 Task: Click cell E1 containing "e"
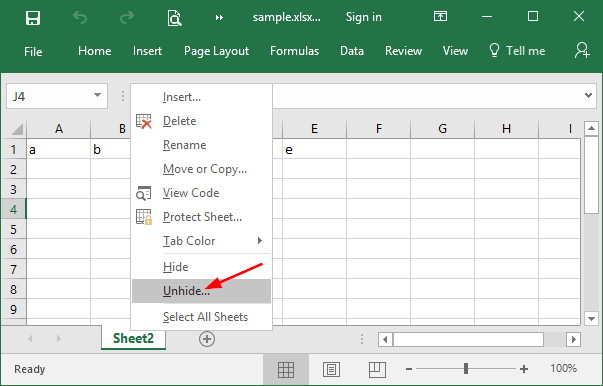(314, 149)
